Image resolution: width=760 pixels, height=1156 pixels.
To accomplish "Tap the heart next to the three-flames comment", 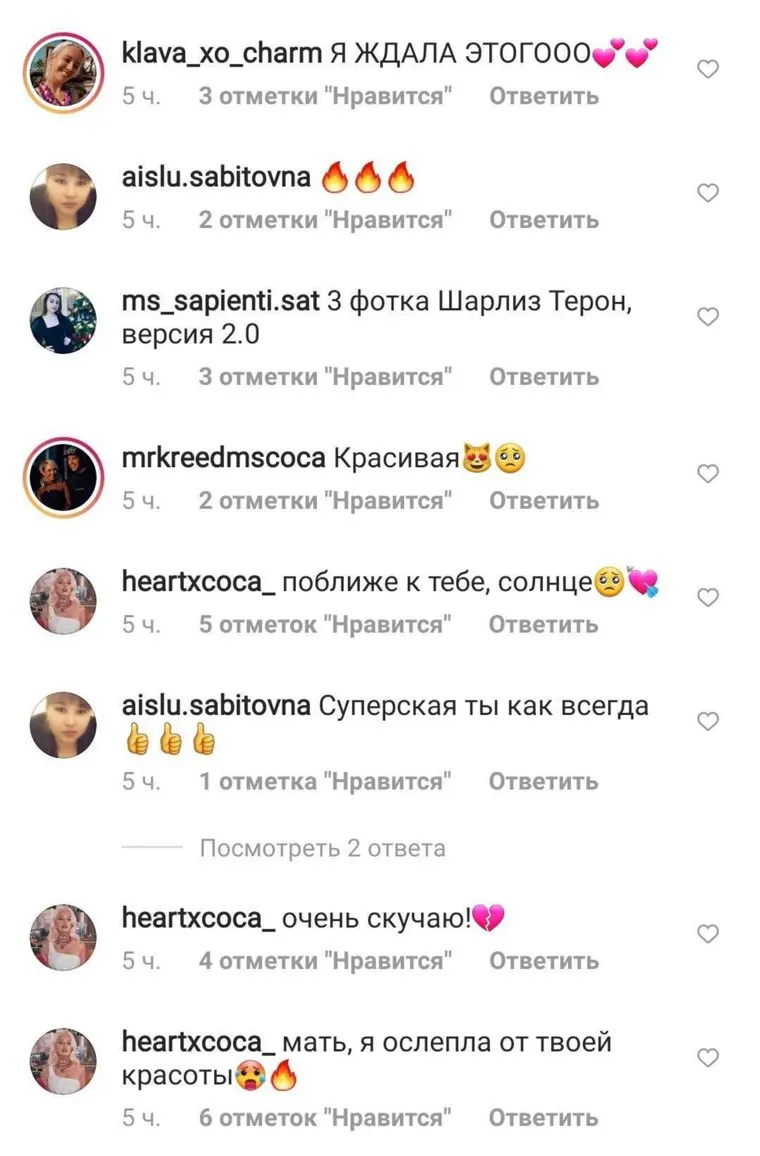I will coord(708,193).
